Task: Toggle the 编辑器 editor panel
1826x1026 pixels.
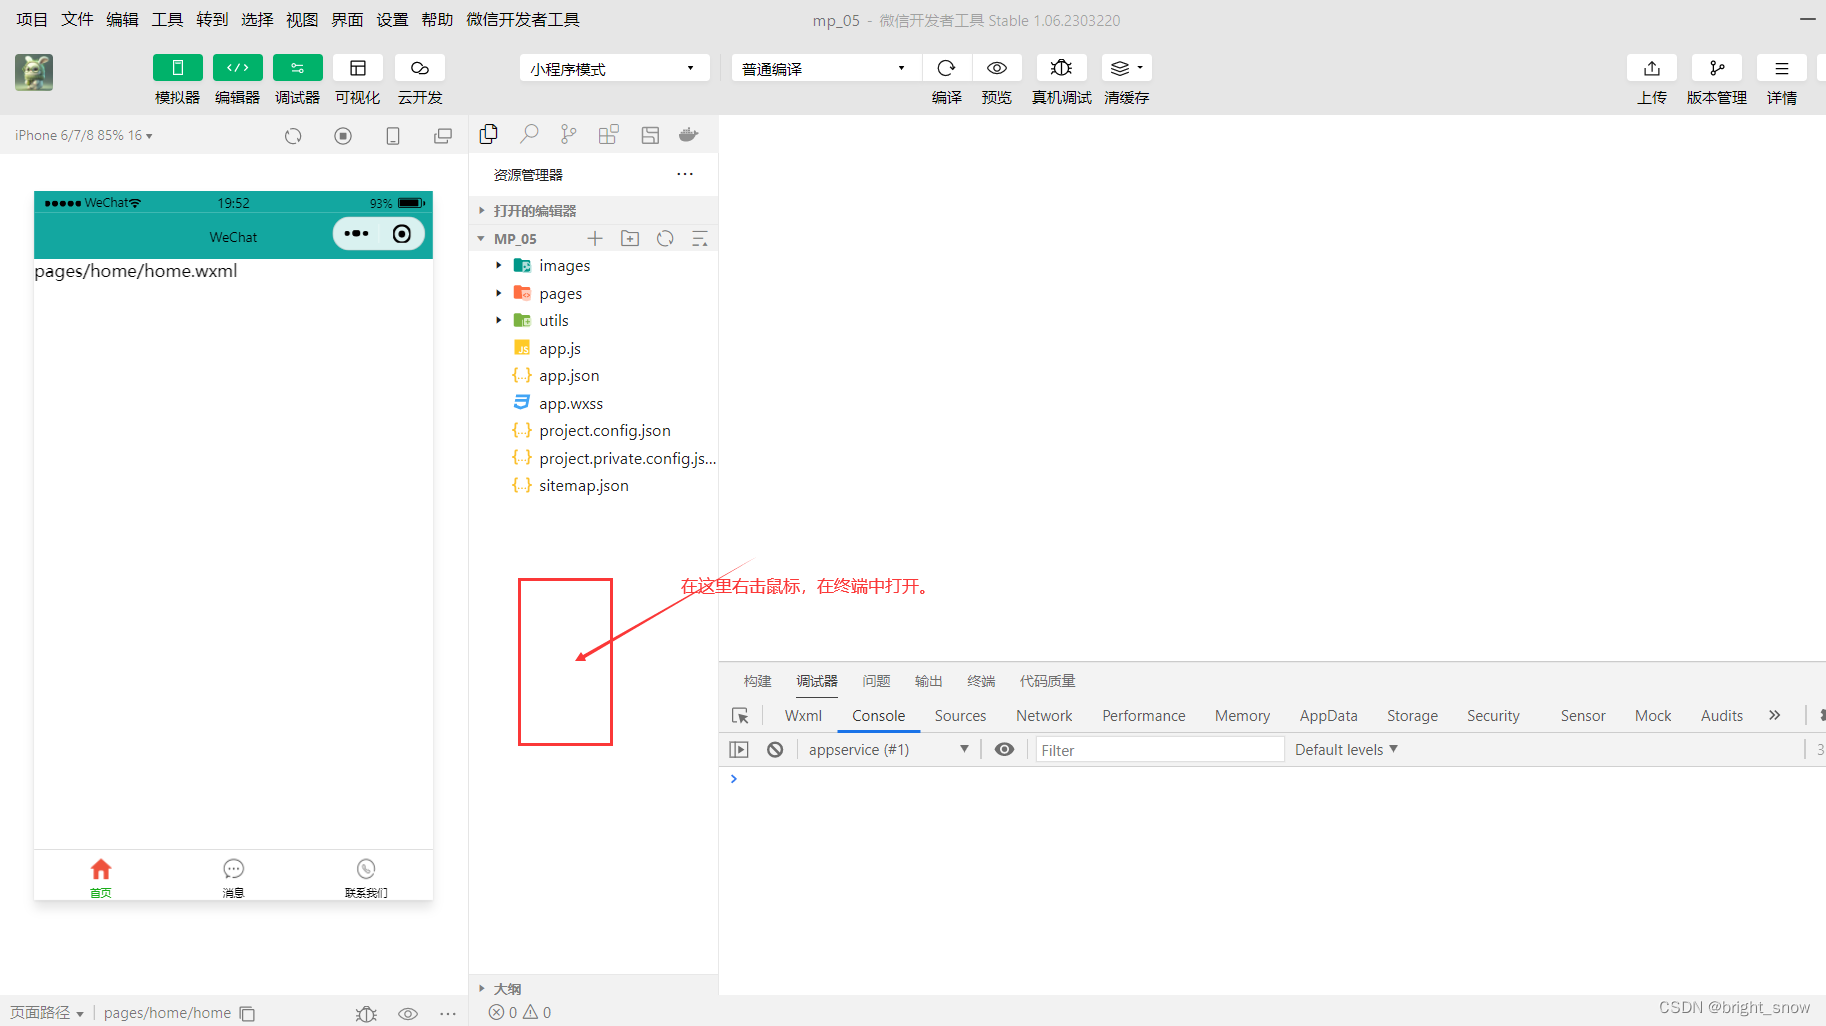Action: (x=237, y=67)
